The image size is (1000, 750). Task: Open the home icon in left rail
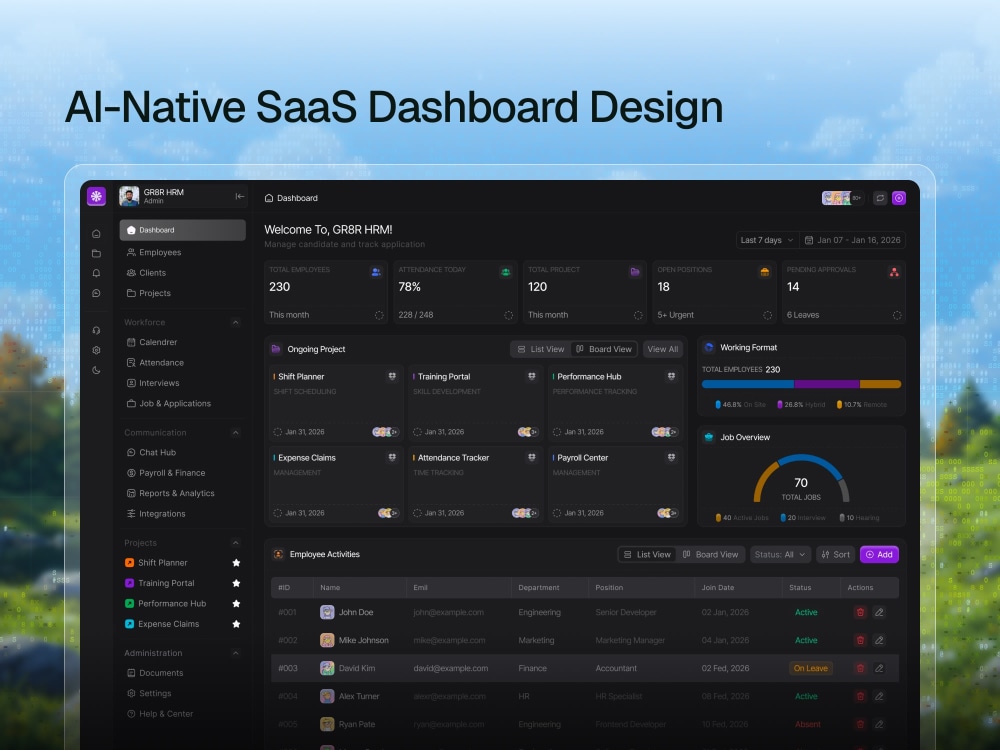coord(96,233)
